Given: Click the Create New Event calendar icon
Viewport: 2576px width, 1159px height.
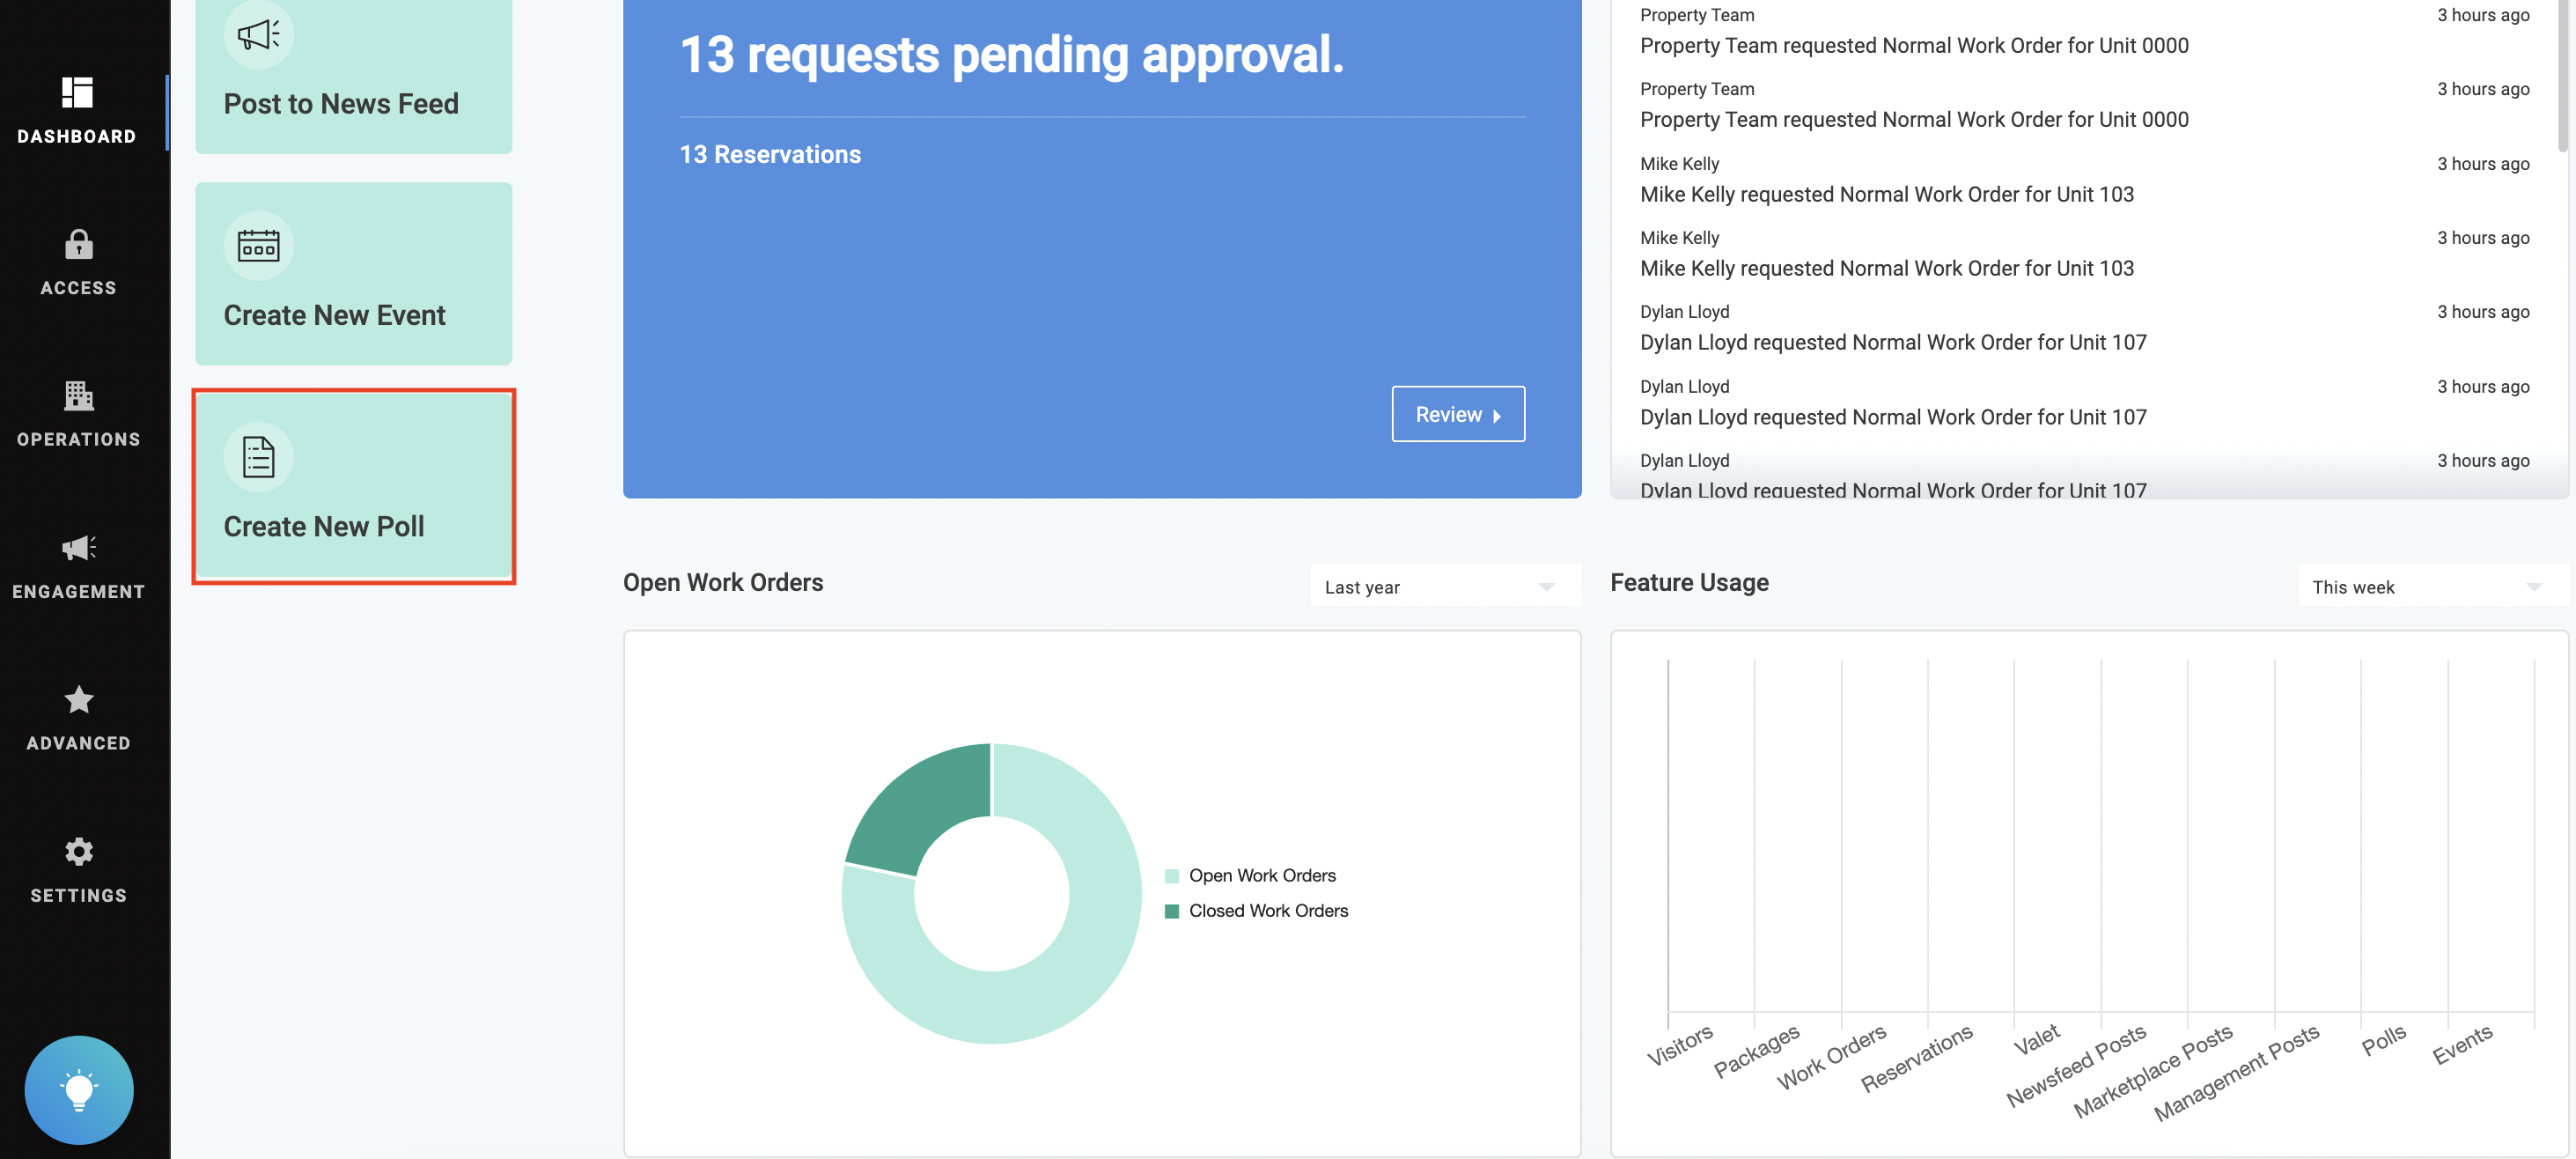Looking at the screenshot, I should tap(258, 246).
